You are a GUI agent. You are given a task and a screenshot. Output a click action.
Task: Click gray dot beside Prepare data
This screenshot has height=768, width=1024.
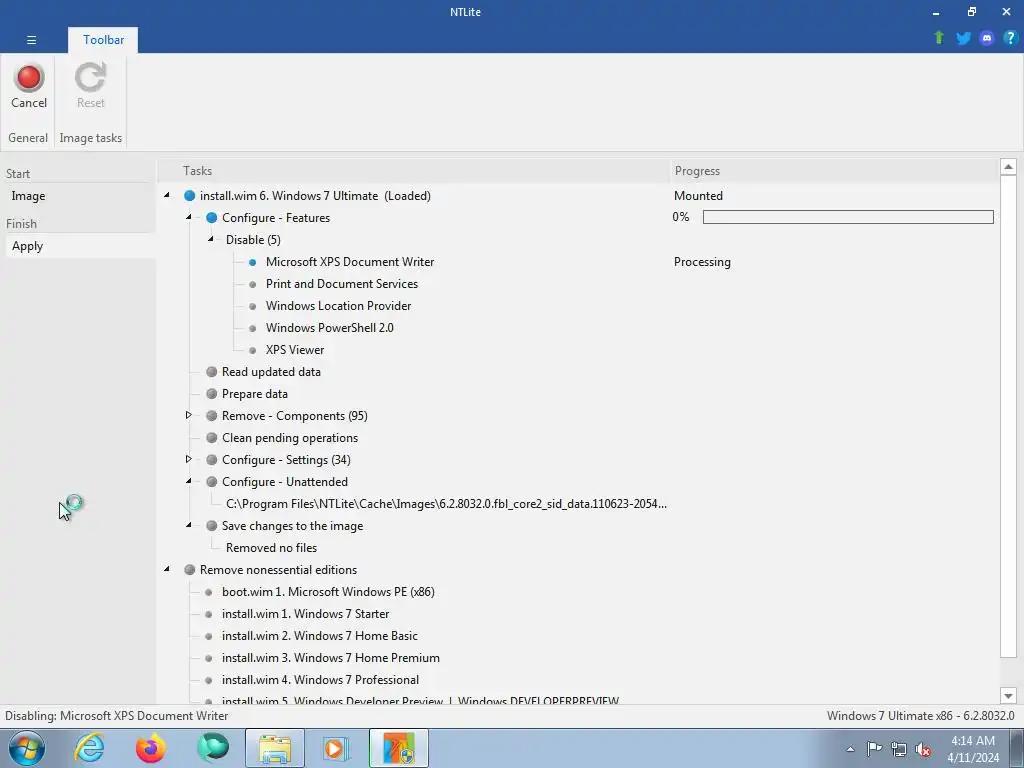pos(212,394)
